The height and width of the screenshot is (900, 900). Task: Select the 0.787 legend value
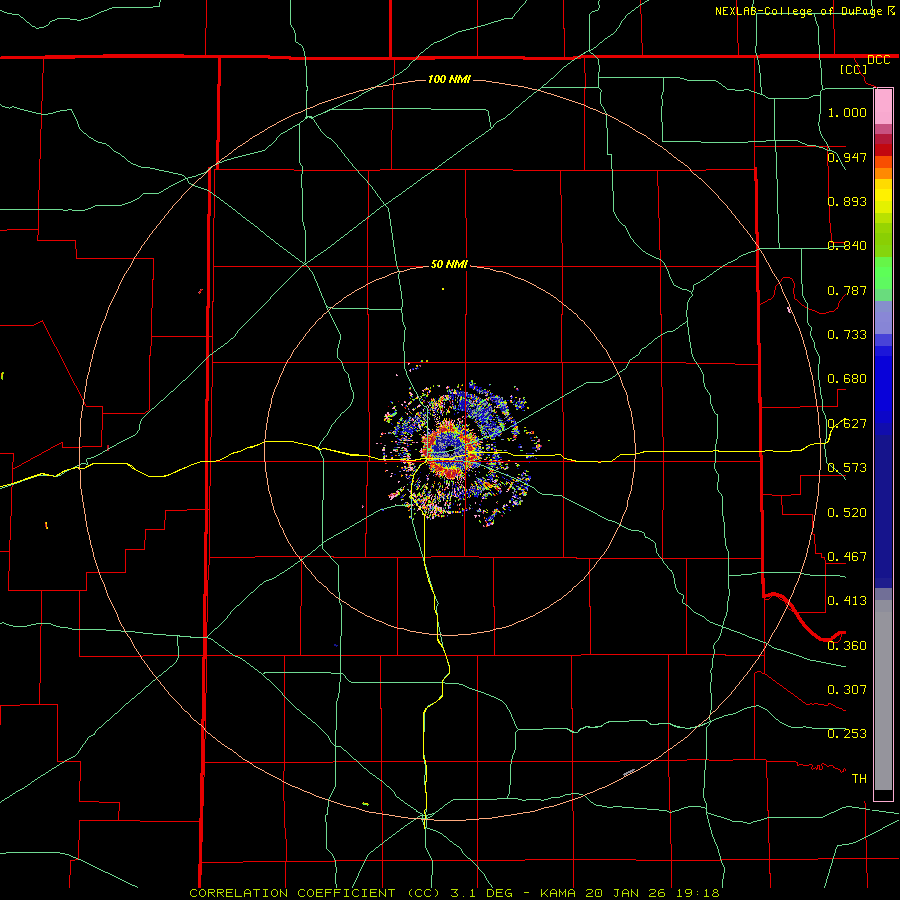coord(847,290)
